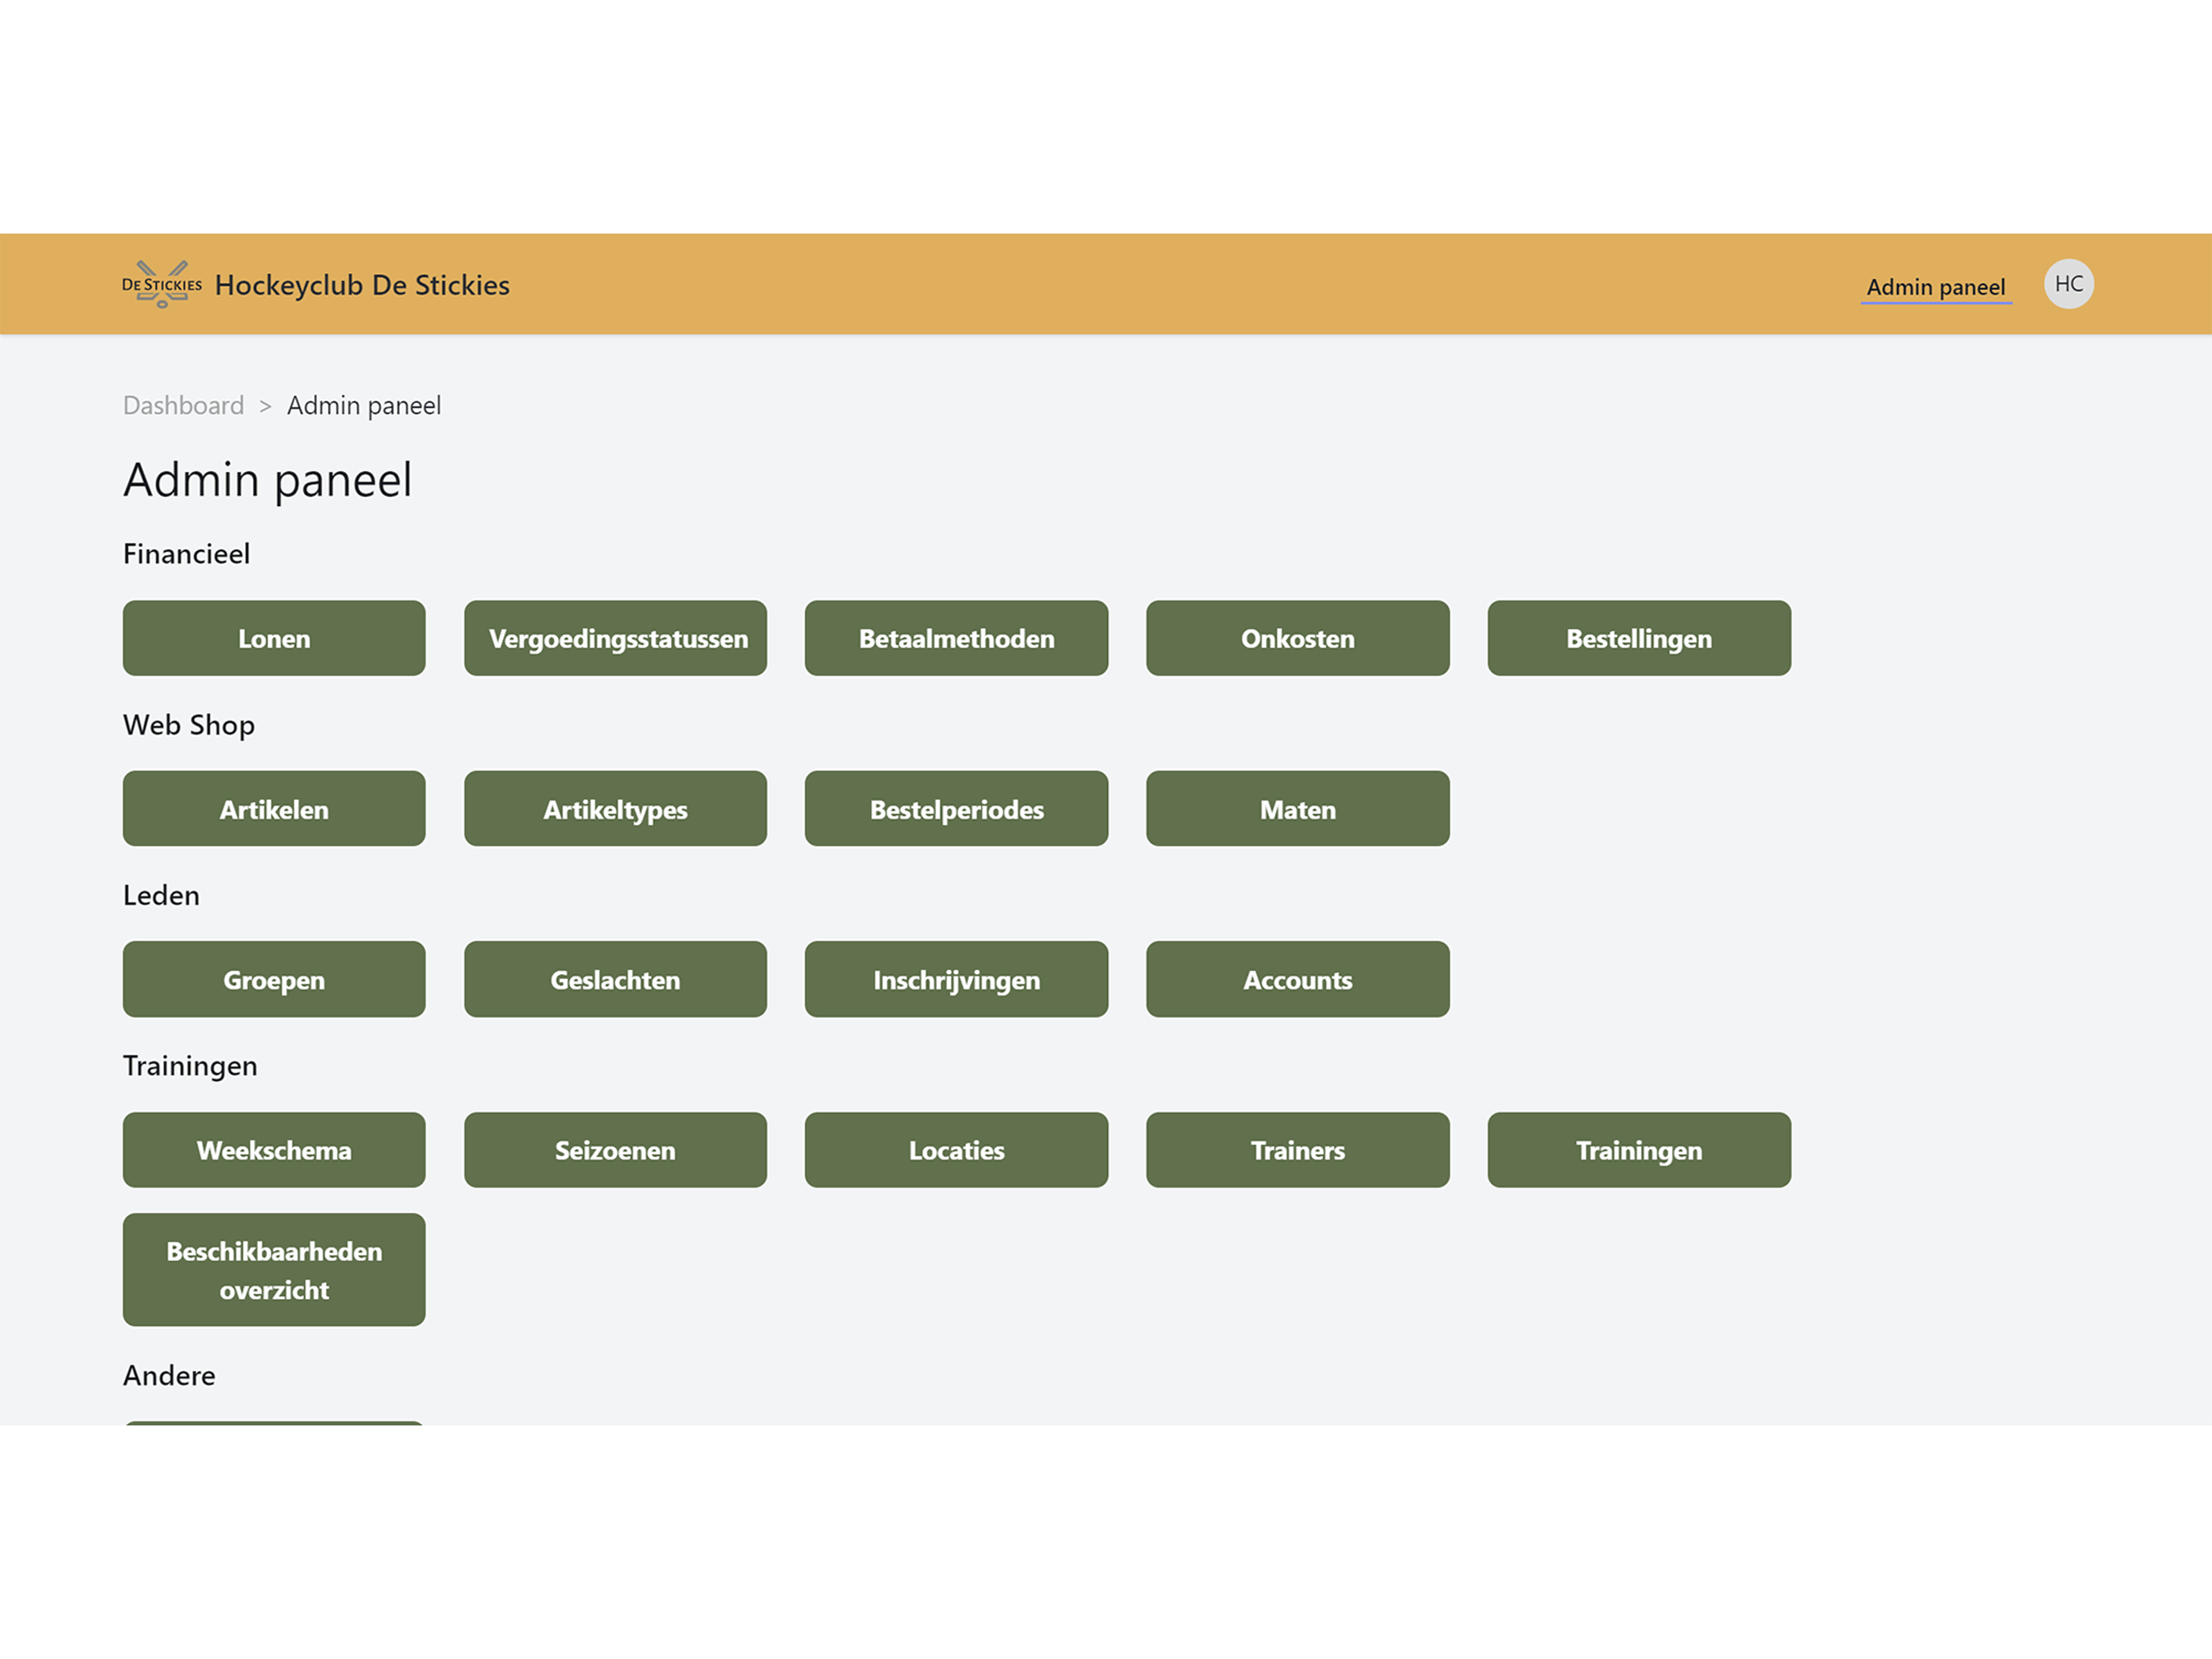The image size is (2212, 1659).
Task: Open the Weekschema for Trainingen
Action: [x=273, y=1150]
